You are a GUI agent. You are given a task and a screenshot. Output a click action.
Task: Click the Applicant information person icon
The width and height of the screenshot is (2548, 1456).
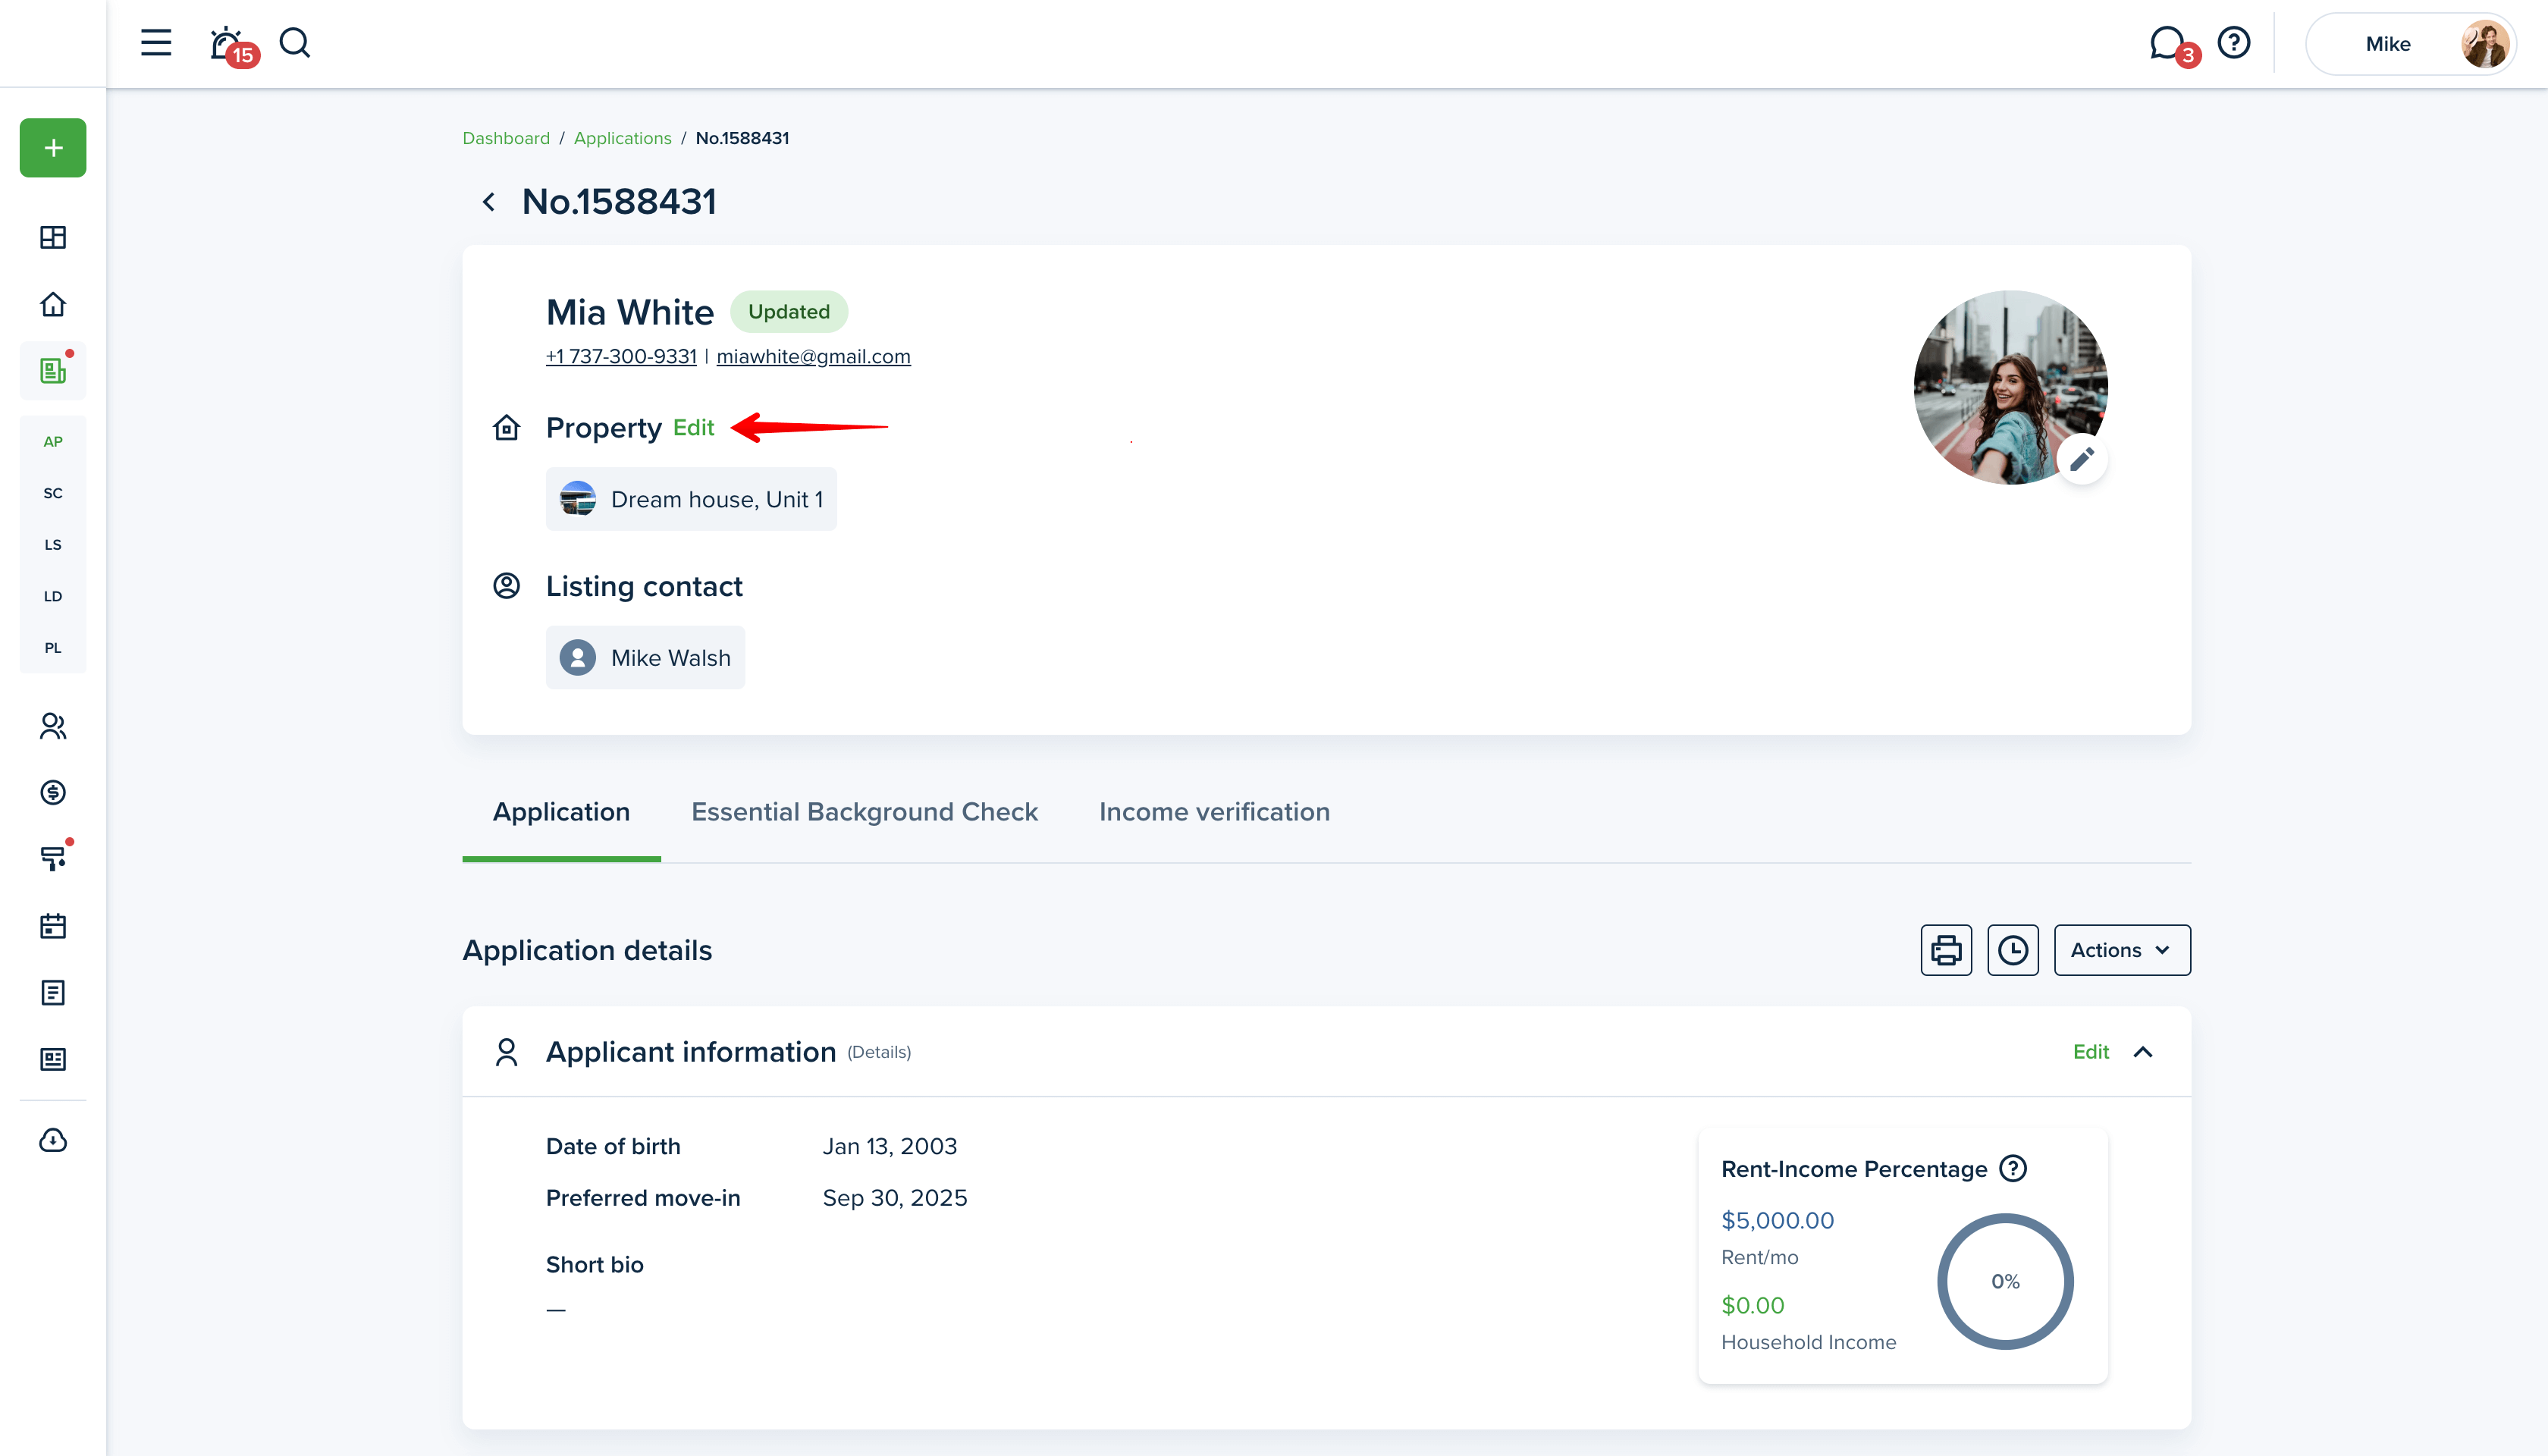(507, 1052)
